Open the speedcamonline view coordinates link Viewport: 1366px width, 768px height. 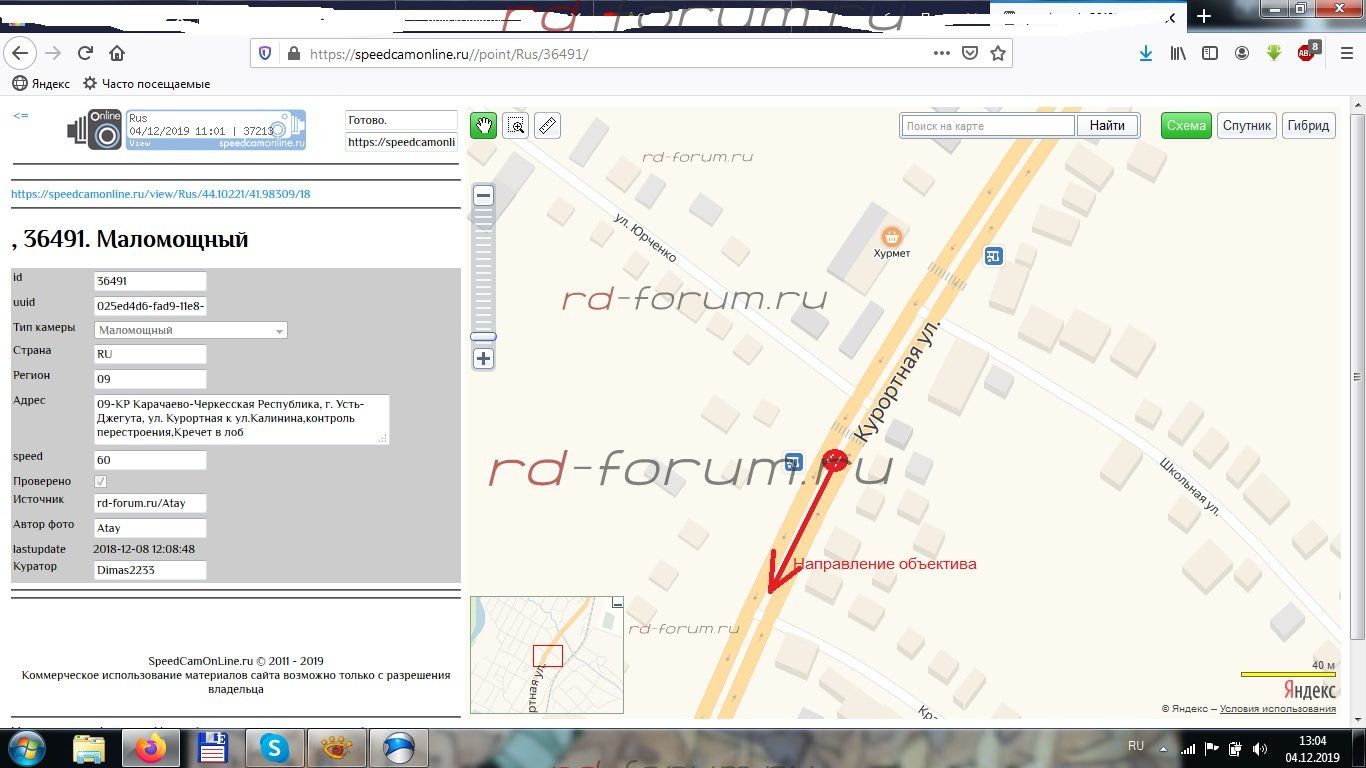[x=160, y=194]
